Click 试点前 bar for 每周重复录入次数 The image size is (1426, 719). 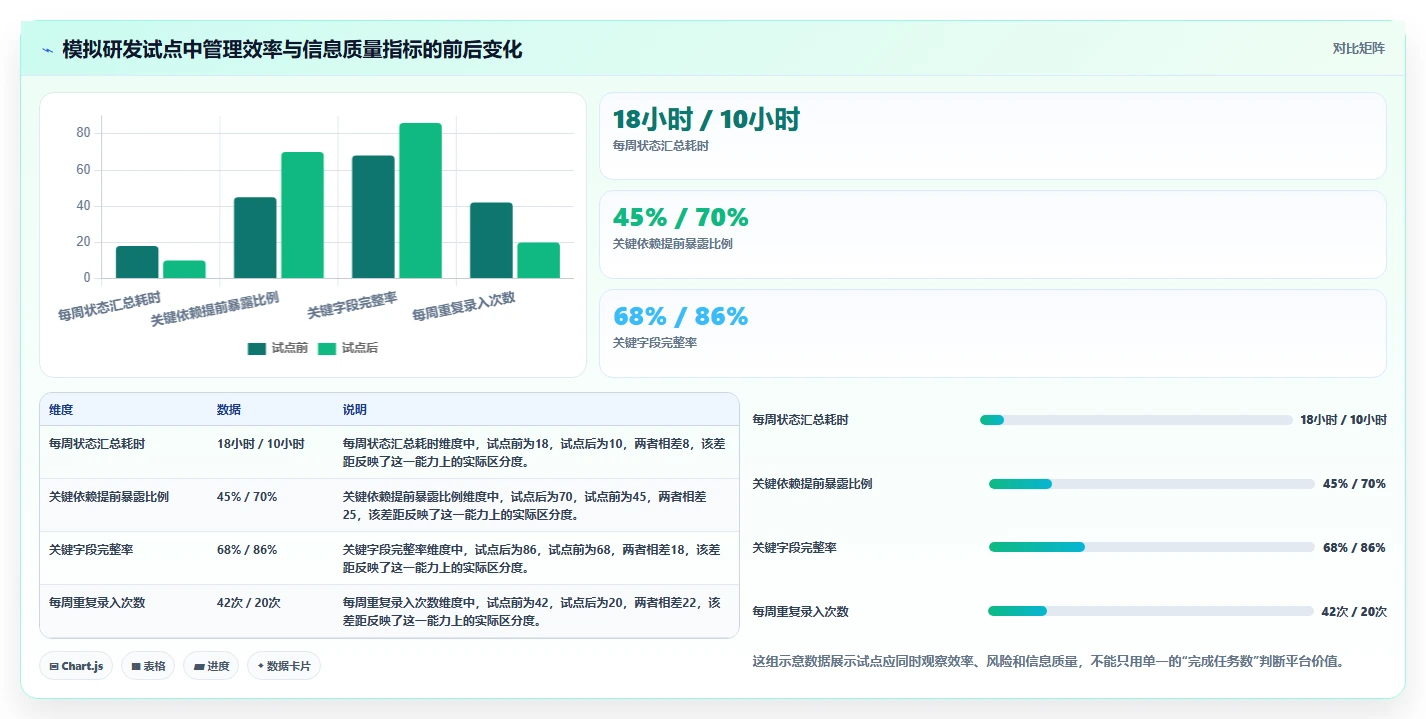pyautogui.click(x=491, y=240)
